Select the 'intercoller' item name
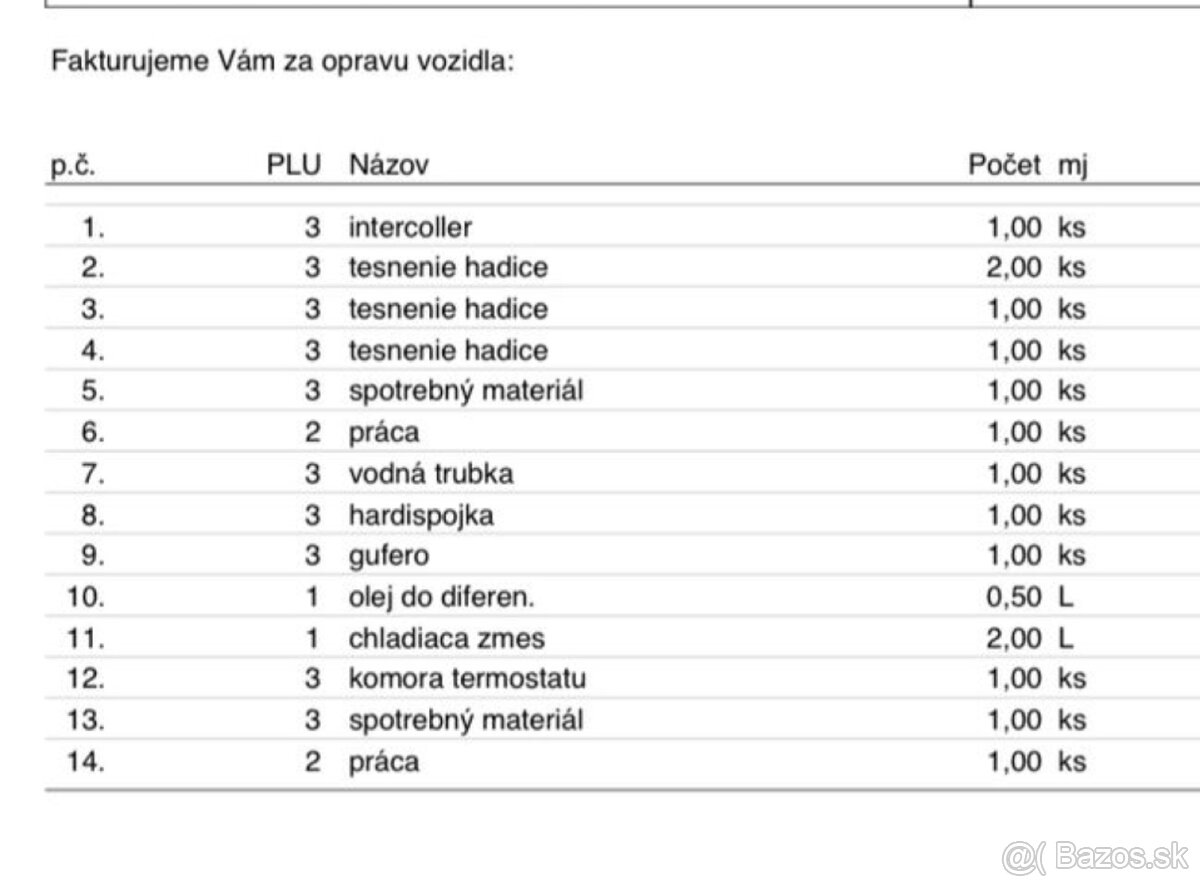This screenshot has height=886, width=1200. (x=410, y=227)
